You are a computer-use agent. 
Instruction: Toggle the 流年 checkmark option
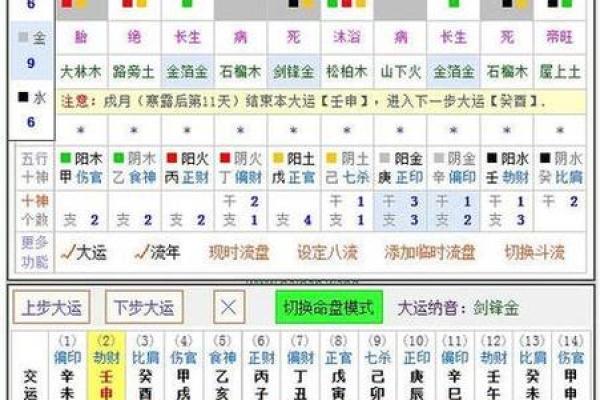click(x=157, y=253)
